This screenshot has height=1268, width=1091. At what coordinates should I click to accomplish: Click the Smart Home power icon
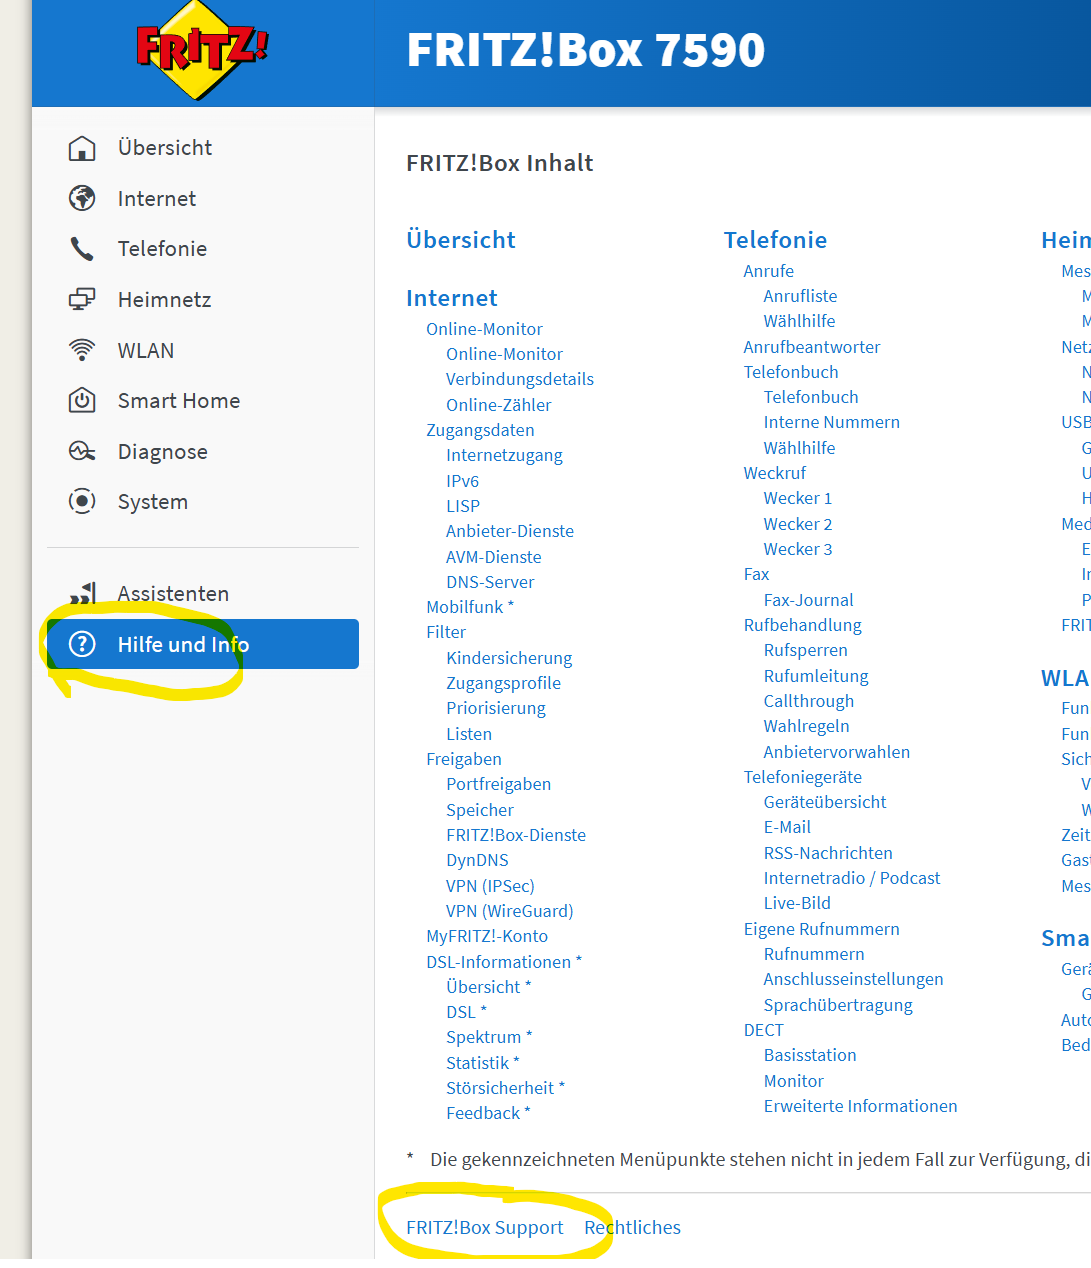[x=82, y=401]
